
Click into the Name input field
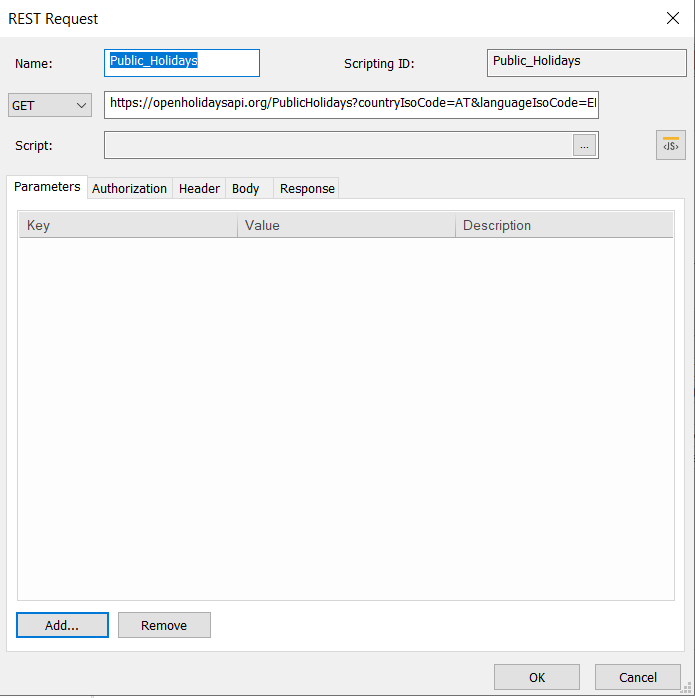pos(182,62)
